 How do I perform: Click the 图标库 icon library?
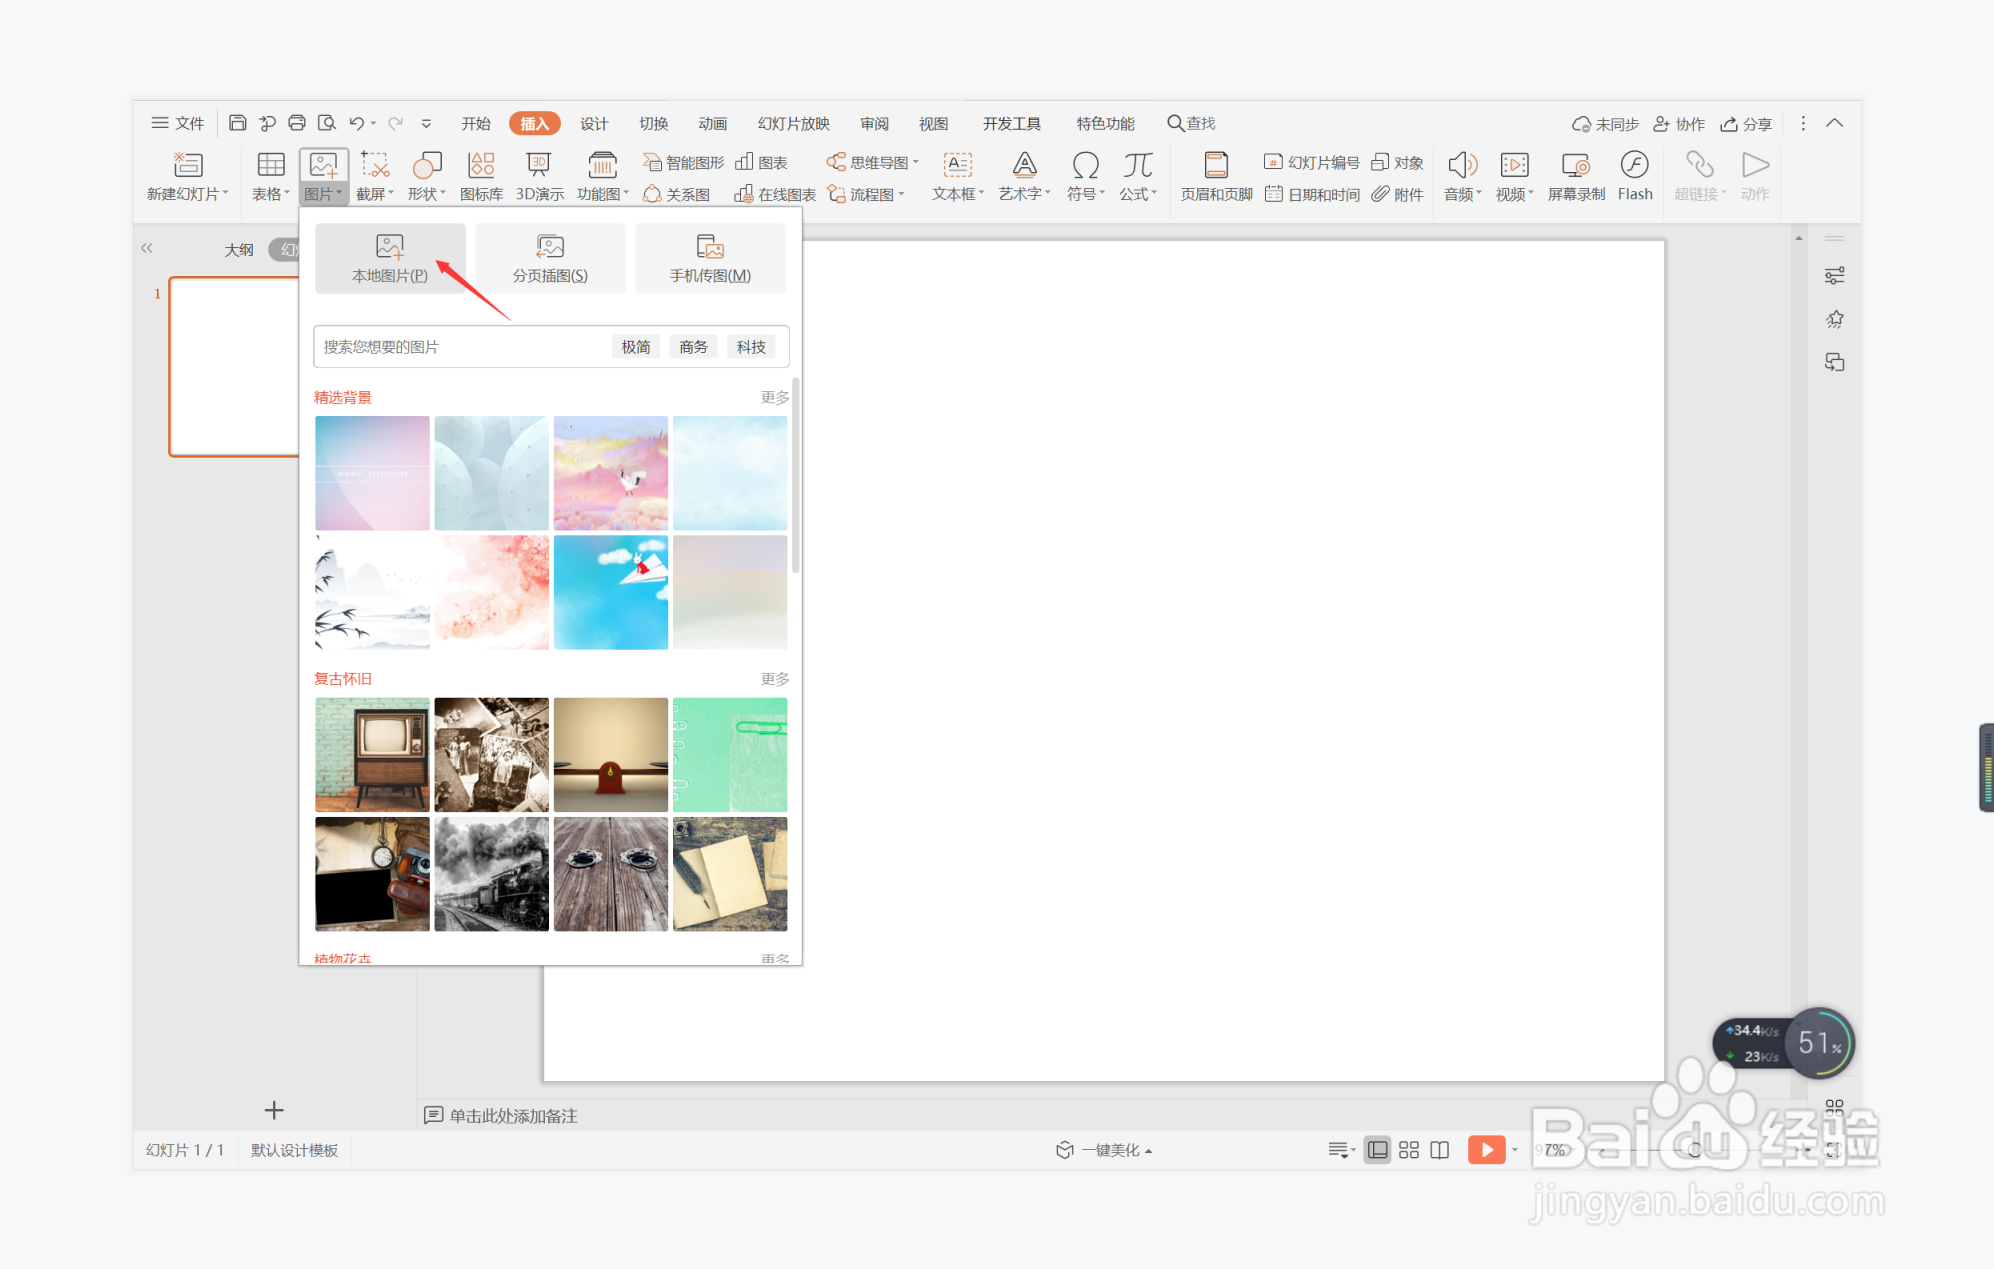coord(481,176)
